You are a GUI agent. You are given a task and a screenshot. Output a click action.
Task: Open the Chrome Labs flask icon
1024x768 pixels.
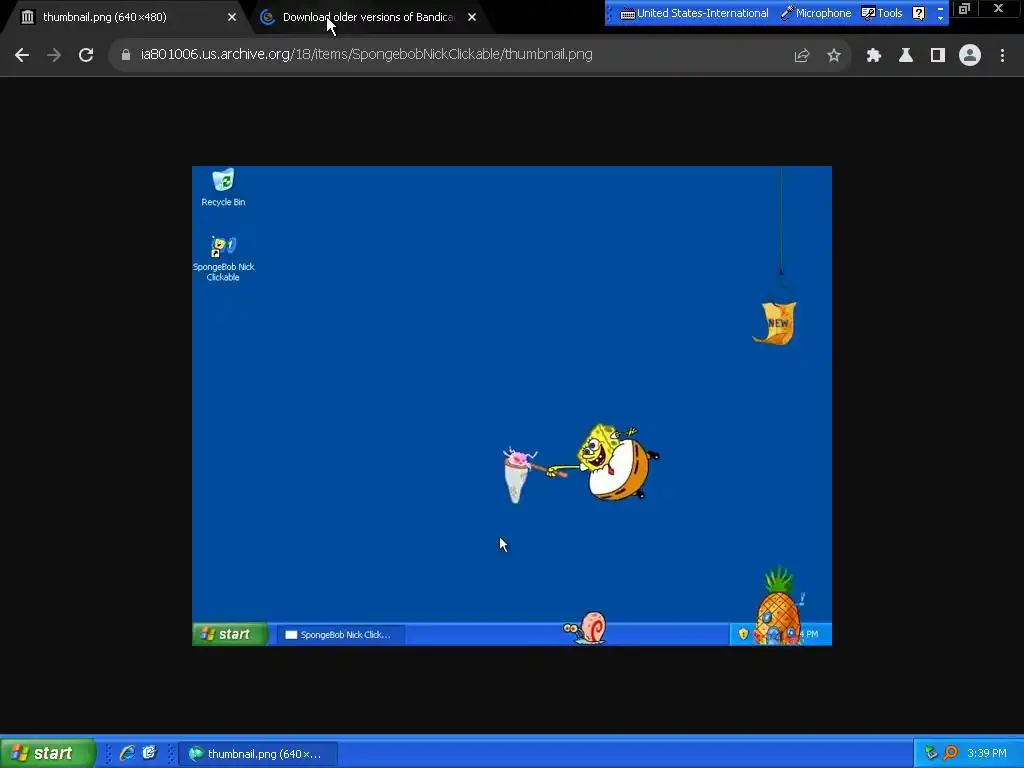pyautogui.click(x=906, y=56)
